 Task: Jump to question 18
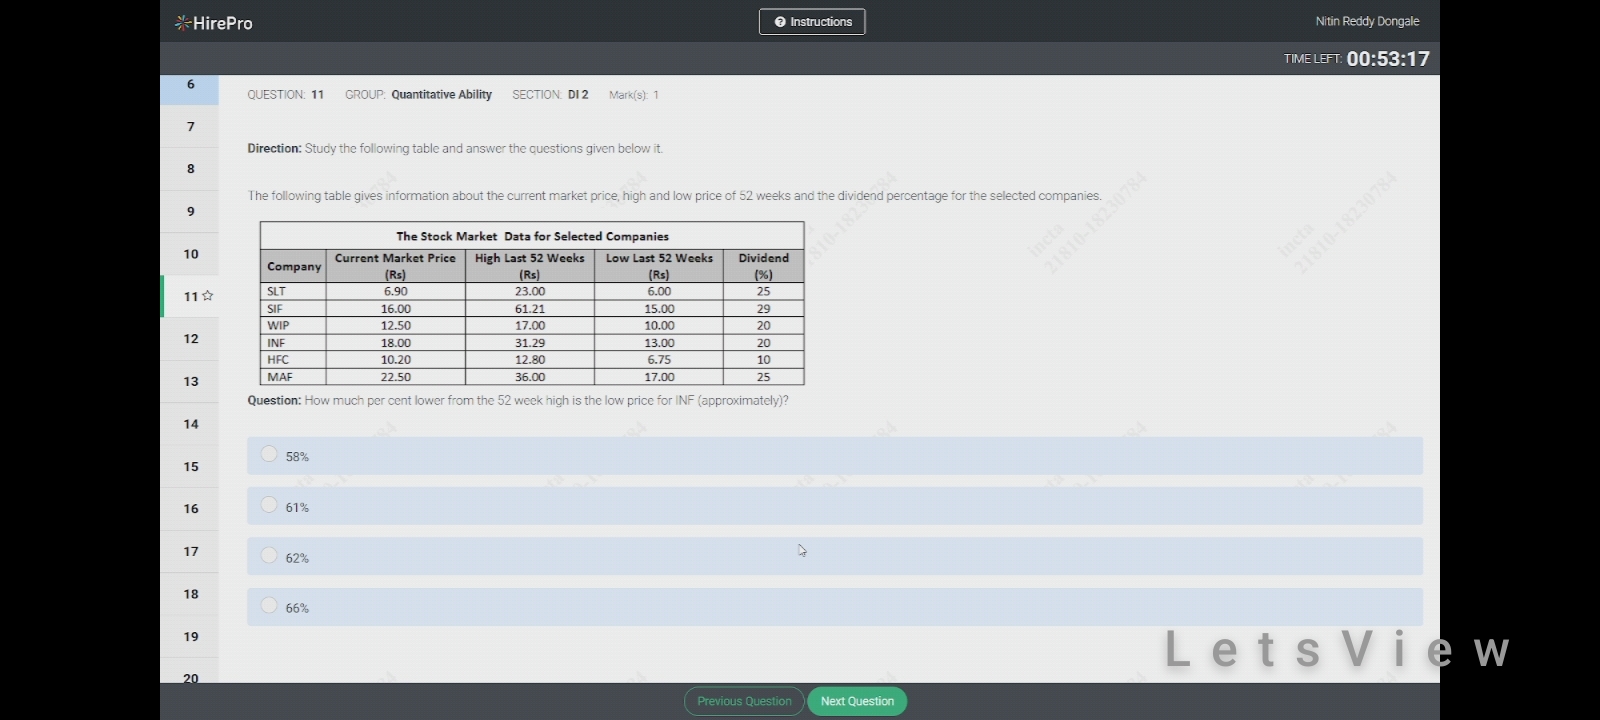point(190,594)
